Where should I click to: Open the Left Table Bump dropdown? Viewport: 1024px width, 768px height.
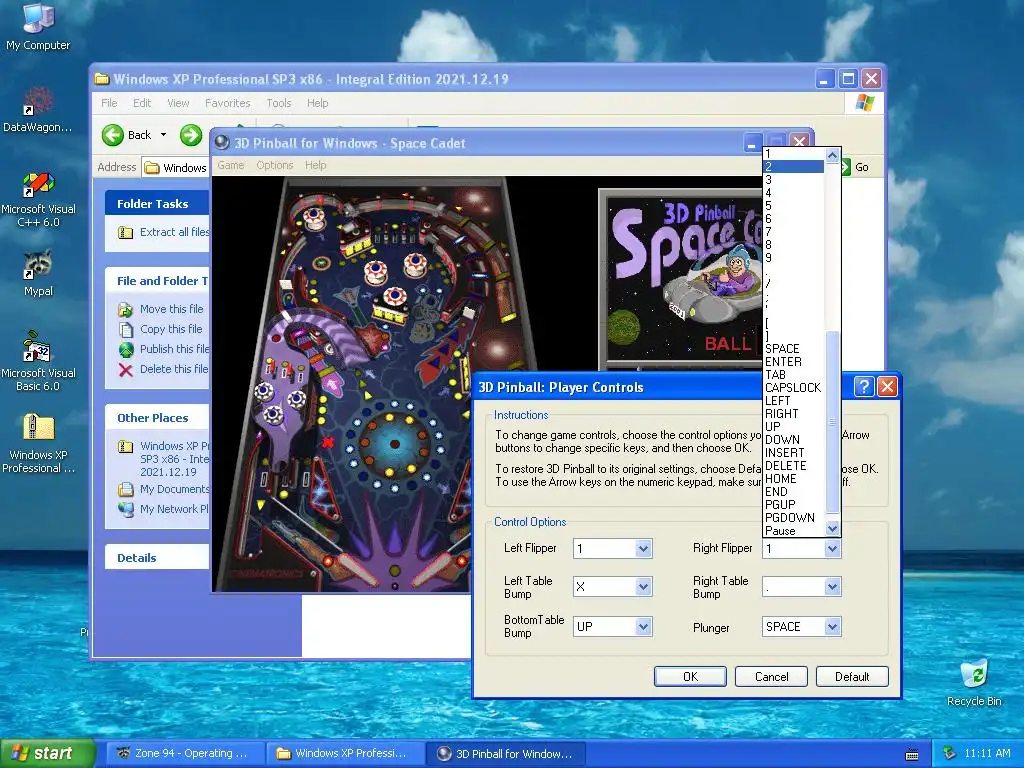[x=643, y=587]
